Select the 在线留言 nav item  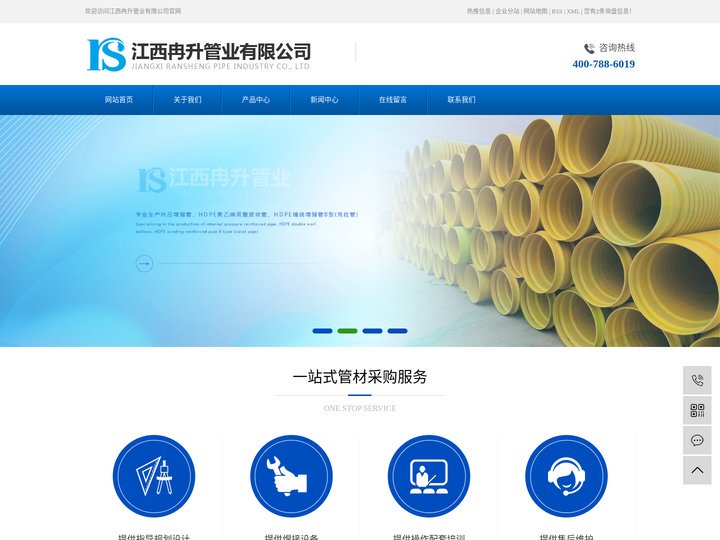pos(393,100)
